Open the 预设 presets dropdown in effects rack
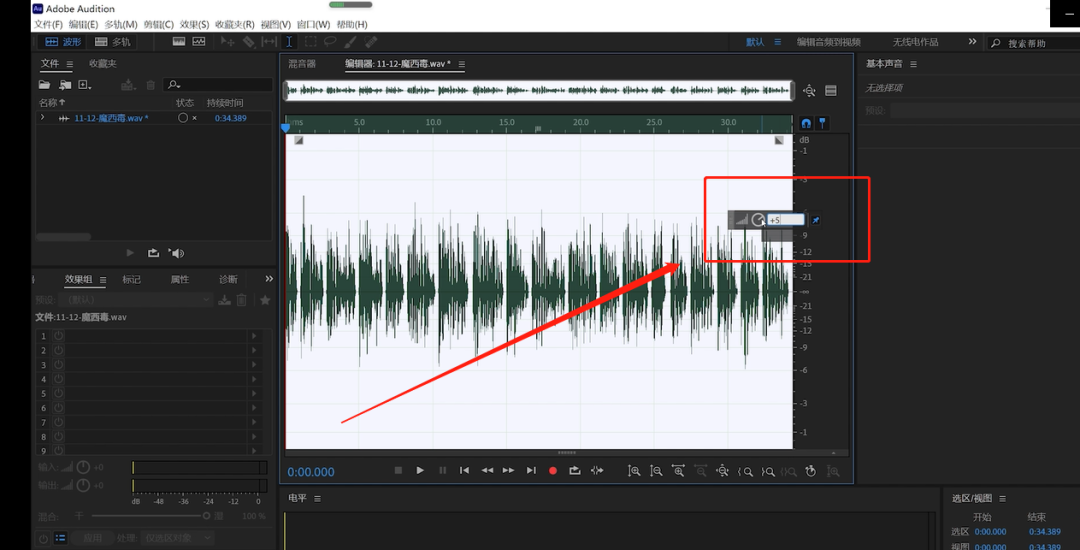The image size is (1080, 550). click(x=136, y=300)
